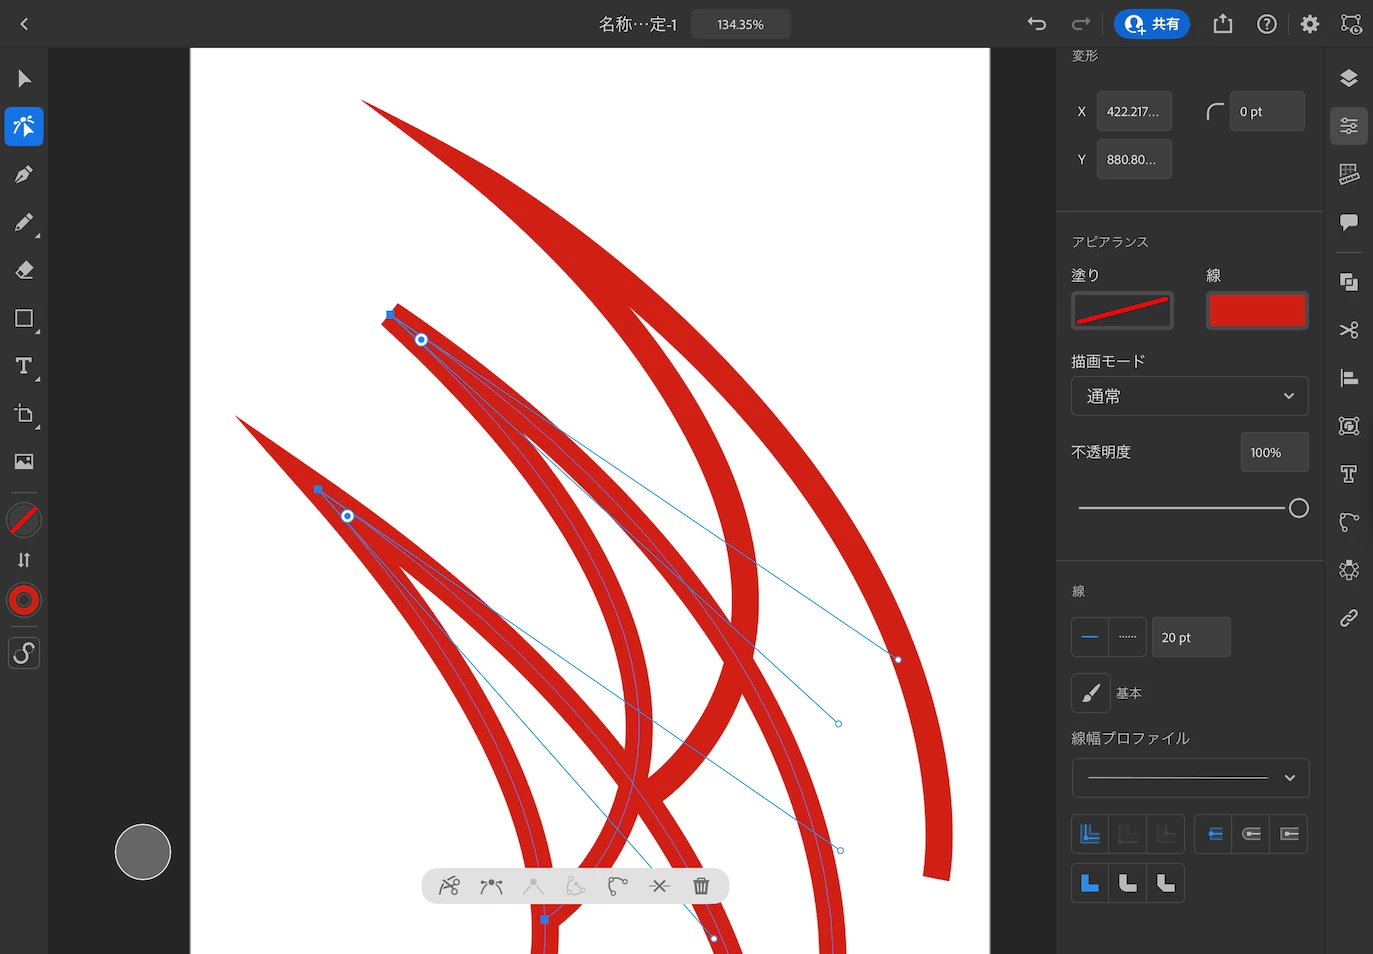Image resolution: width=1373 pixels, height=954 pixels.
Task: Open the toolbar red stroke color circle
Action: (x=24, y=600)
